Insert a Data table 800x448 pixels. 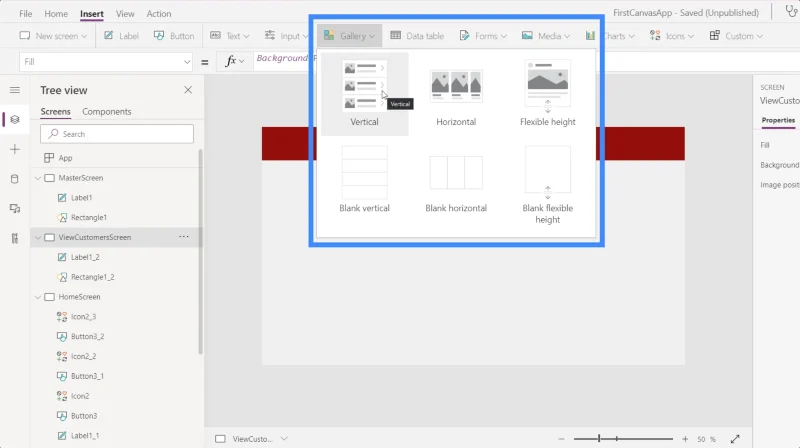417,36
